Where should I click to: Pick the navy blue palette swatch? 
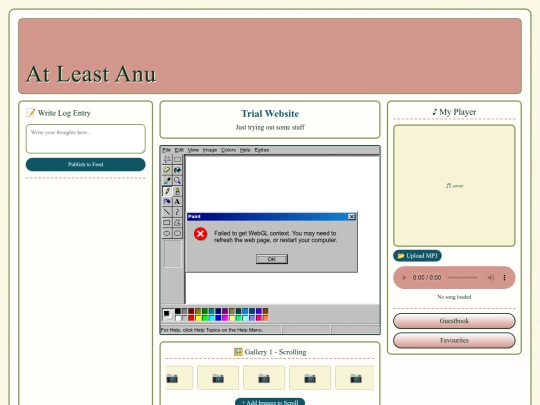pos(218,311)
